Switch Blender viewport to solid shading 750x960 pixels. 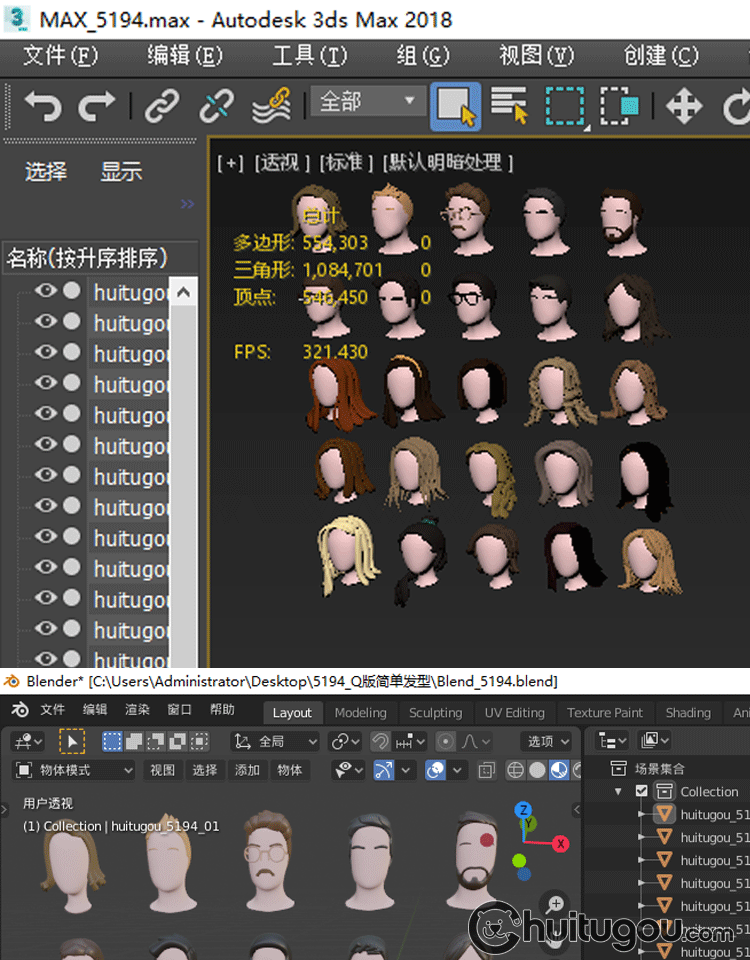tap(537, 770)
